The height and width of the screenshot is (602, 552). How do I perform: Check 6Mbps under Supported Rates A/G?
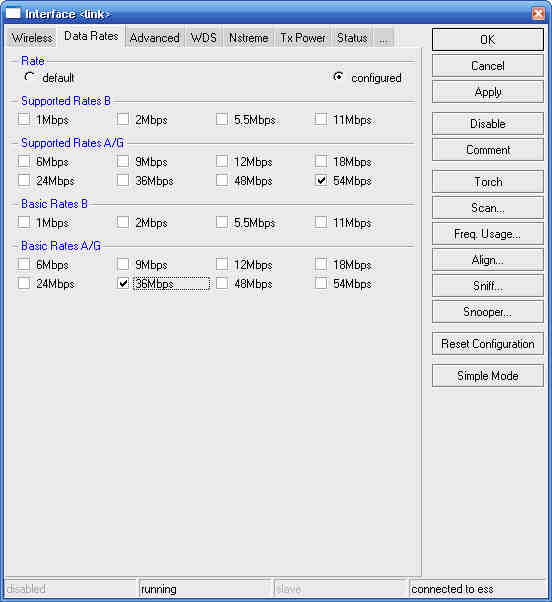click(24, 161)
